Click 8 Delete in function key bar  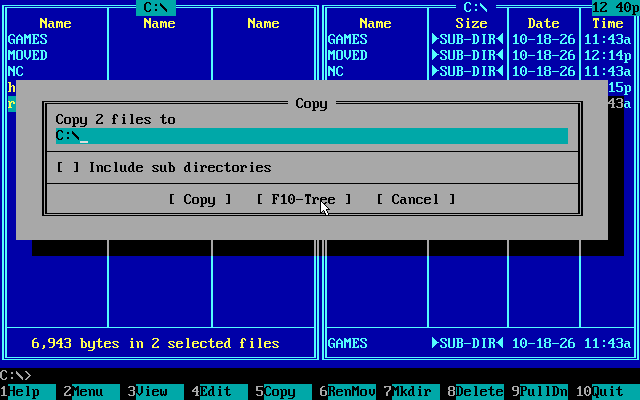(476, 391)
